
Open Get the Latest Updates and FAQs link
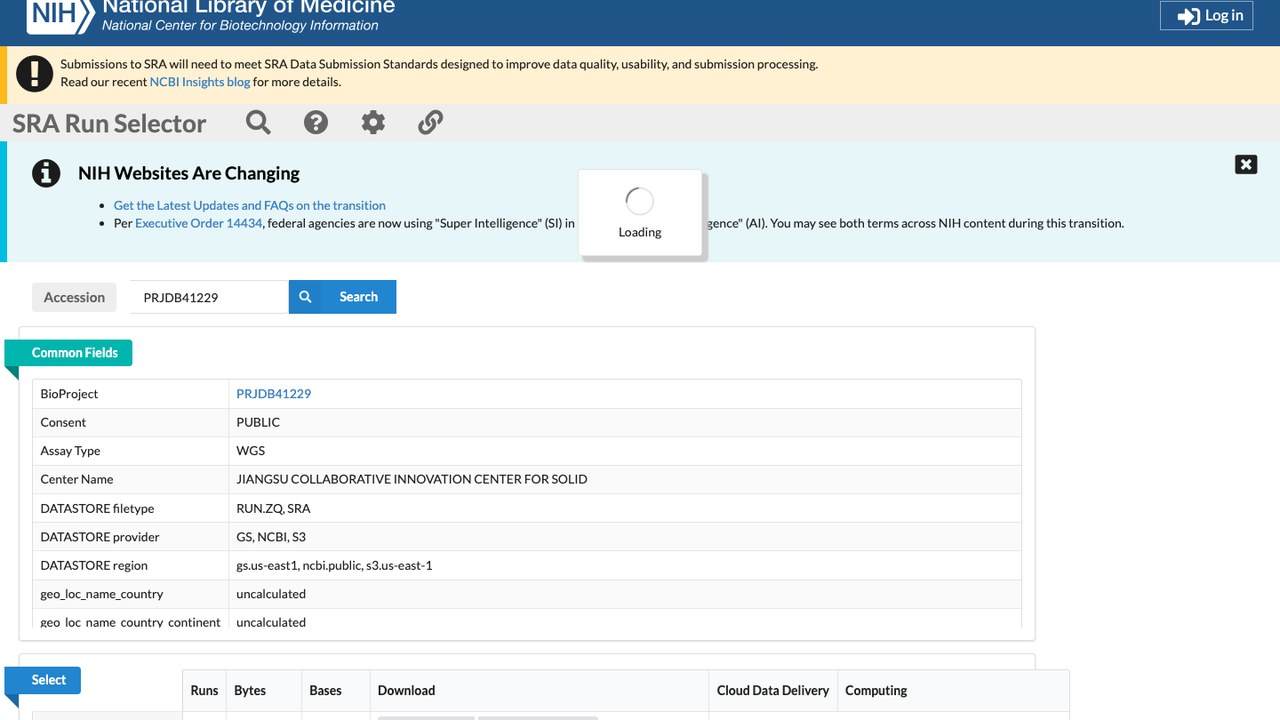(x=250, y=205)
